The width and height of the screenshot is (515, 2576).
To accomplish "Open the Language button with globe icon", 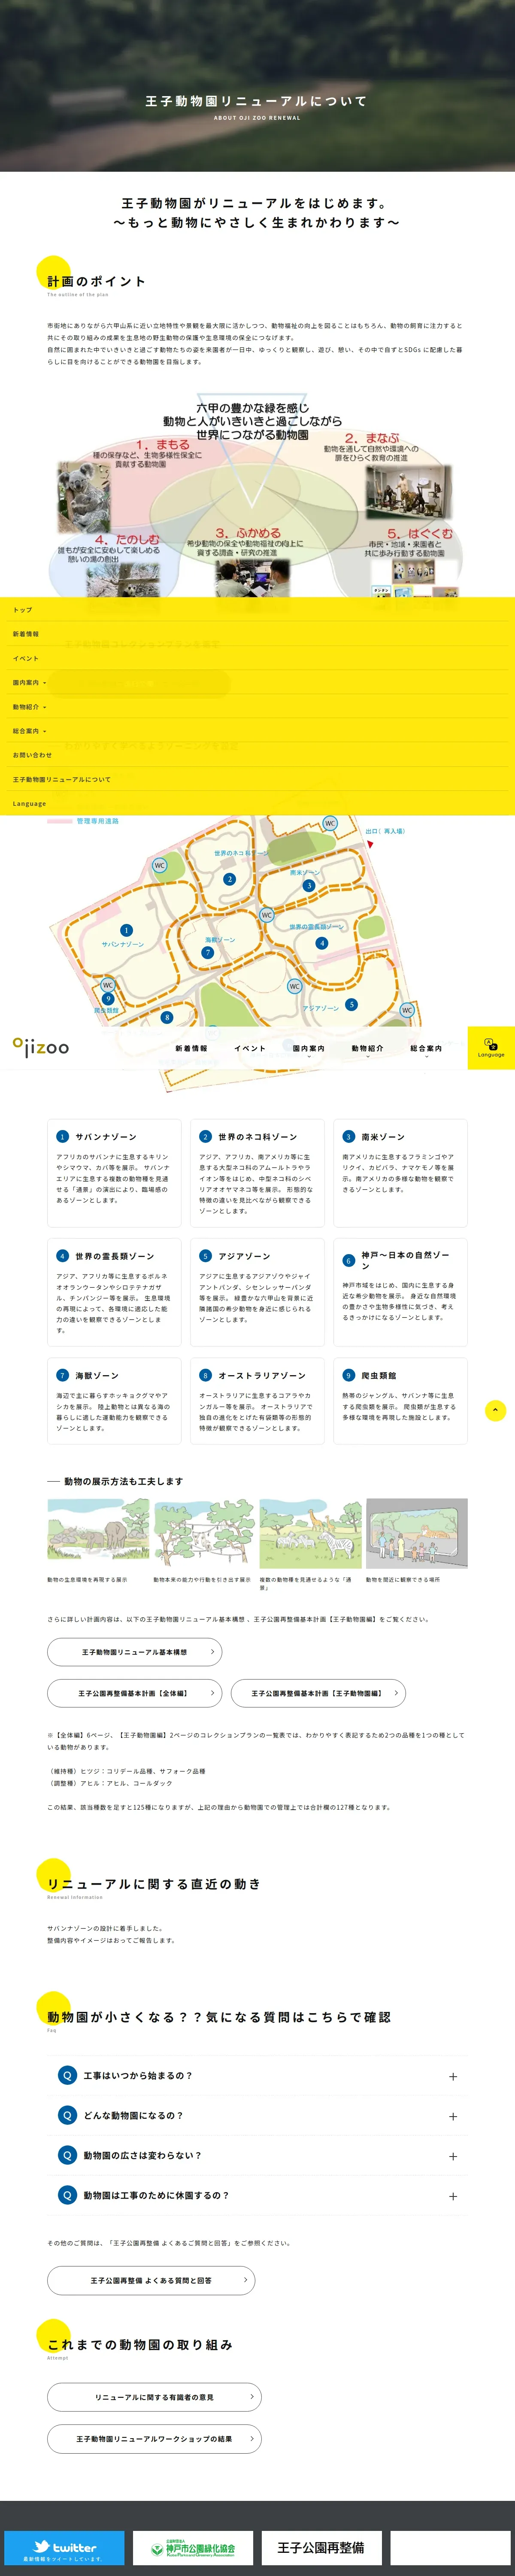I will point(491,1047).
